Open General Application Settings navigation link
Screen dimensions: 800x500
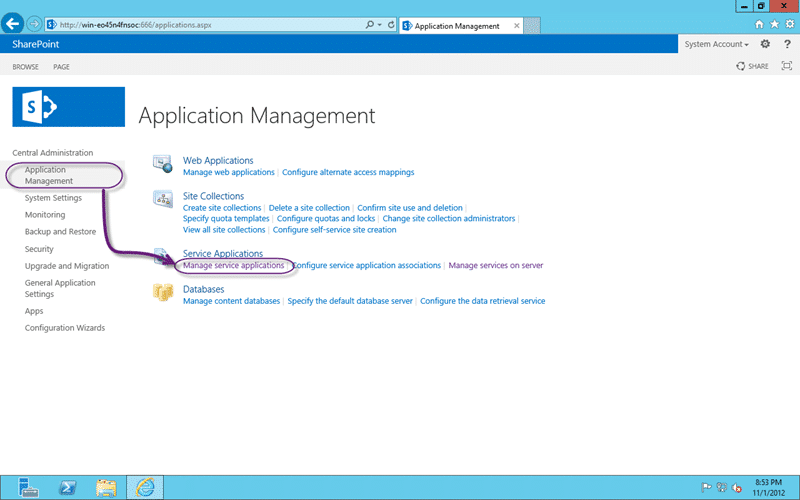60,288
